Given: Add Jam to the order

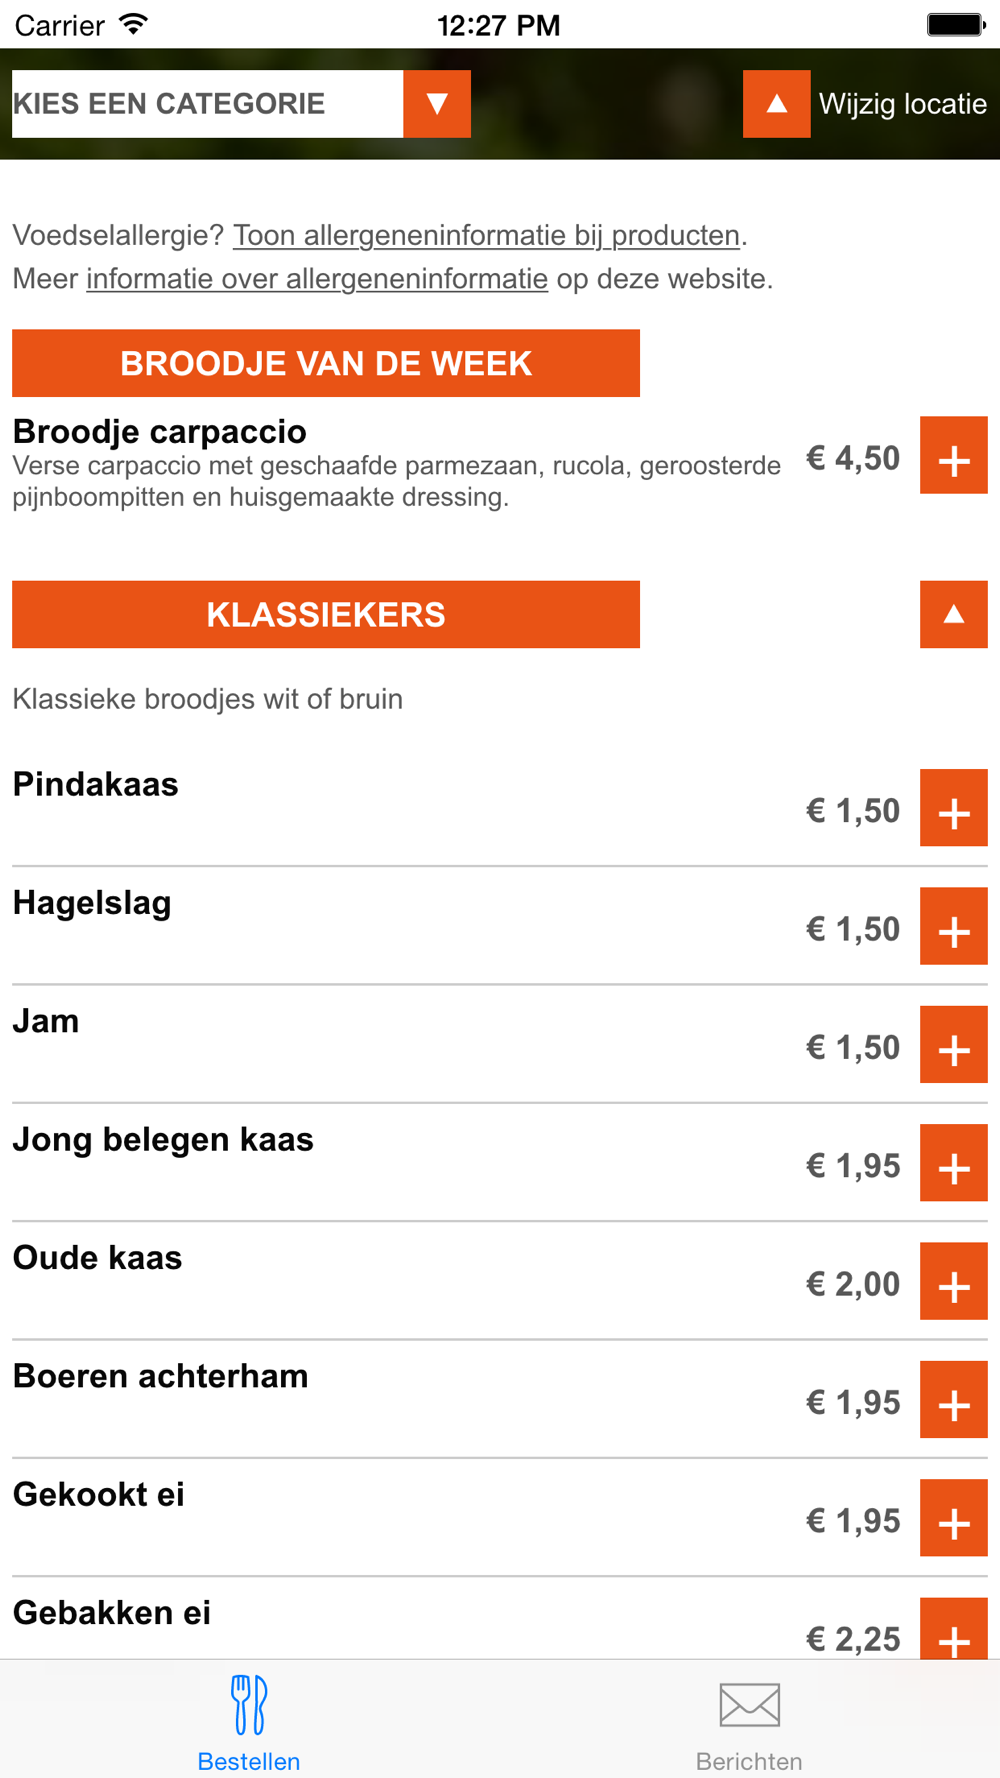Looking at the screenshot, I should pyautogui.click(x=953, y=1045).
